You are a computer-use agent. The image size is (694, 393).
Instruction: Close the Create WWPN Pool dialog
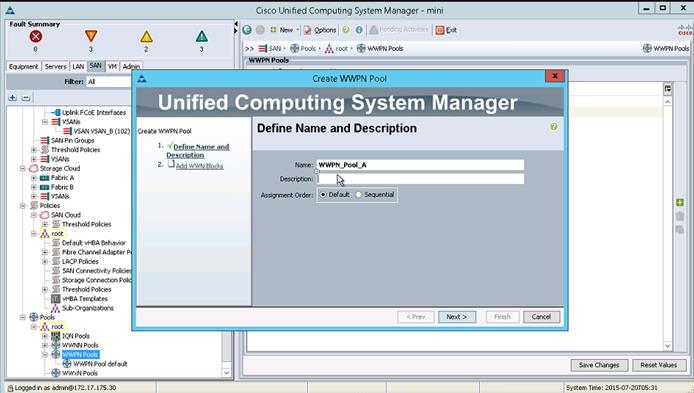(x=555, y=76)
